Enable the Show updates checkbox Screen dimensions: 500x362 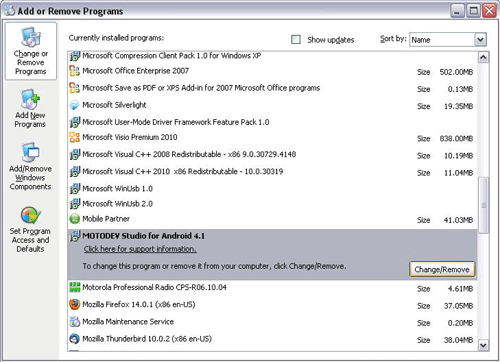296,40
